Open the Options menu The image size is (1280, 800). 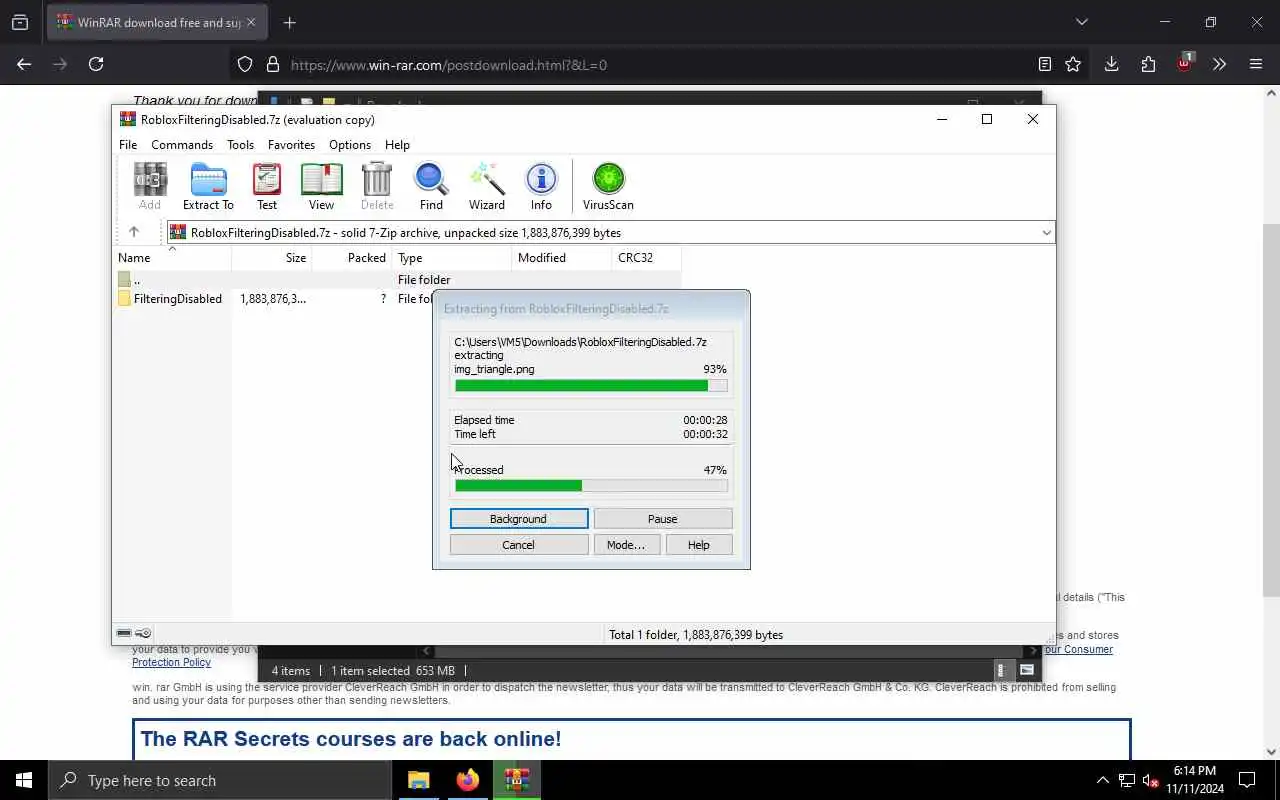350,145
